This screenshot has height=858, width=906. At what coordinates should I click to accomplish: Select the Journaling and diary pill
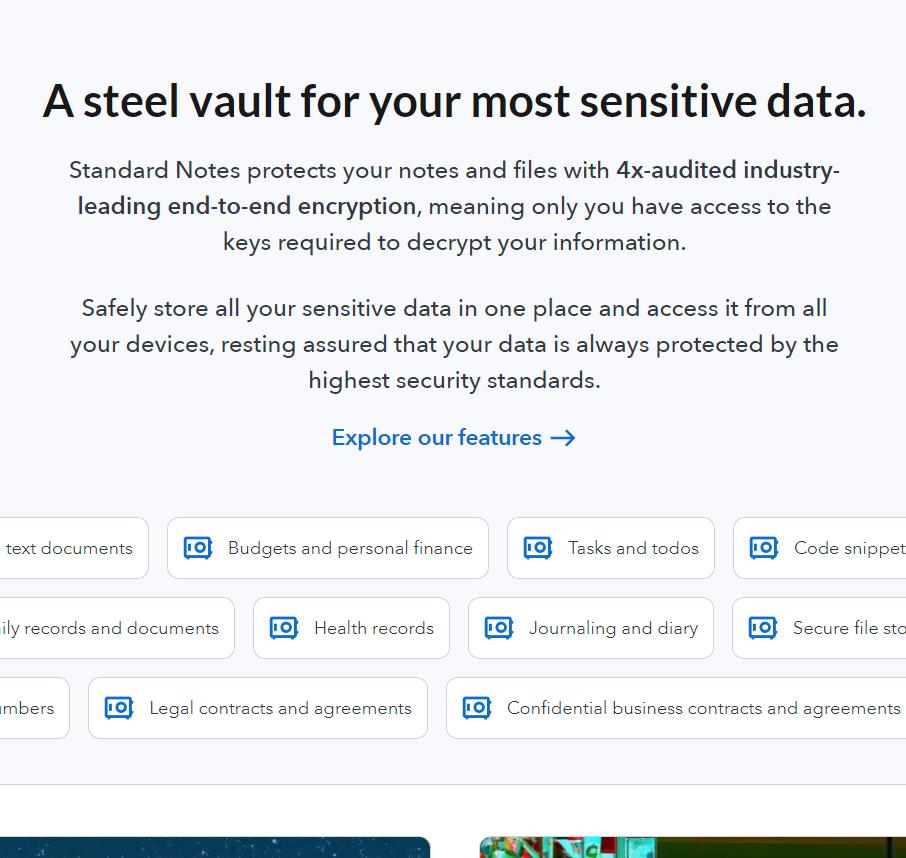point(590,627)
